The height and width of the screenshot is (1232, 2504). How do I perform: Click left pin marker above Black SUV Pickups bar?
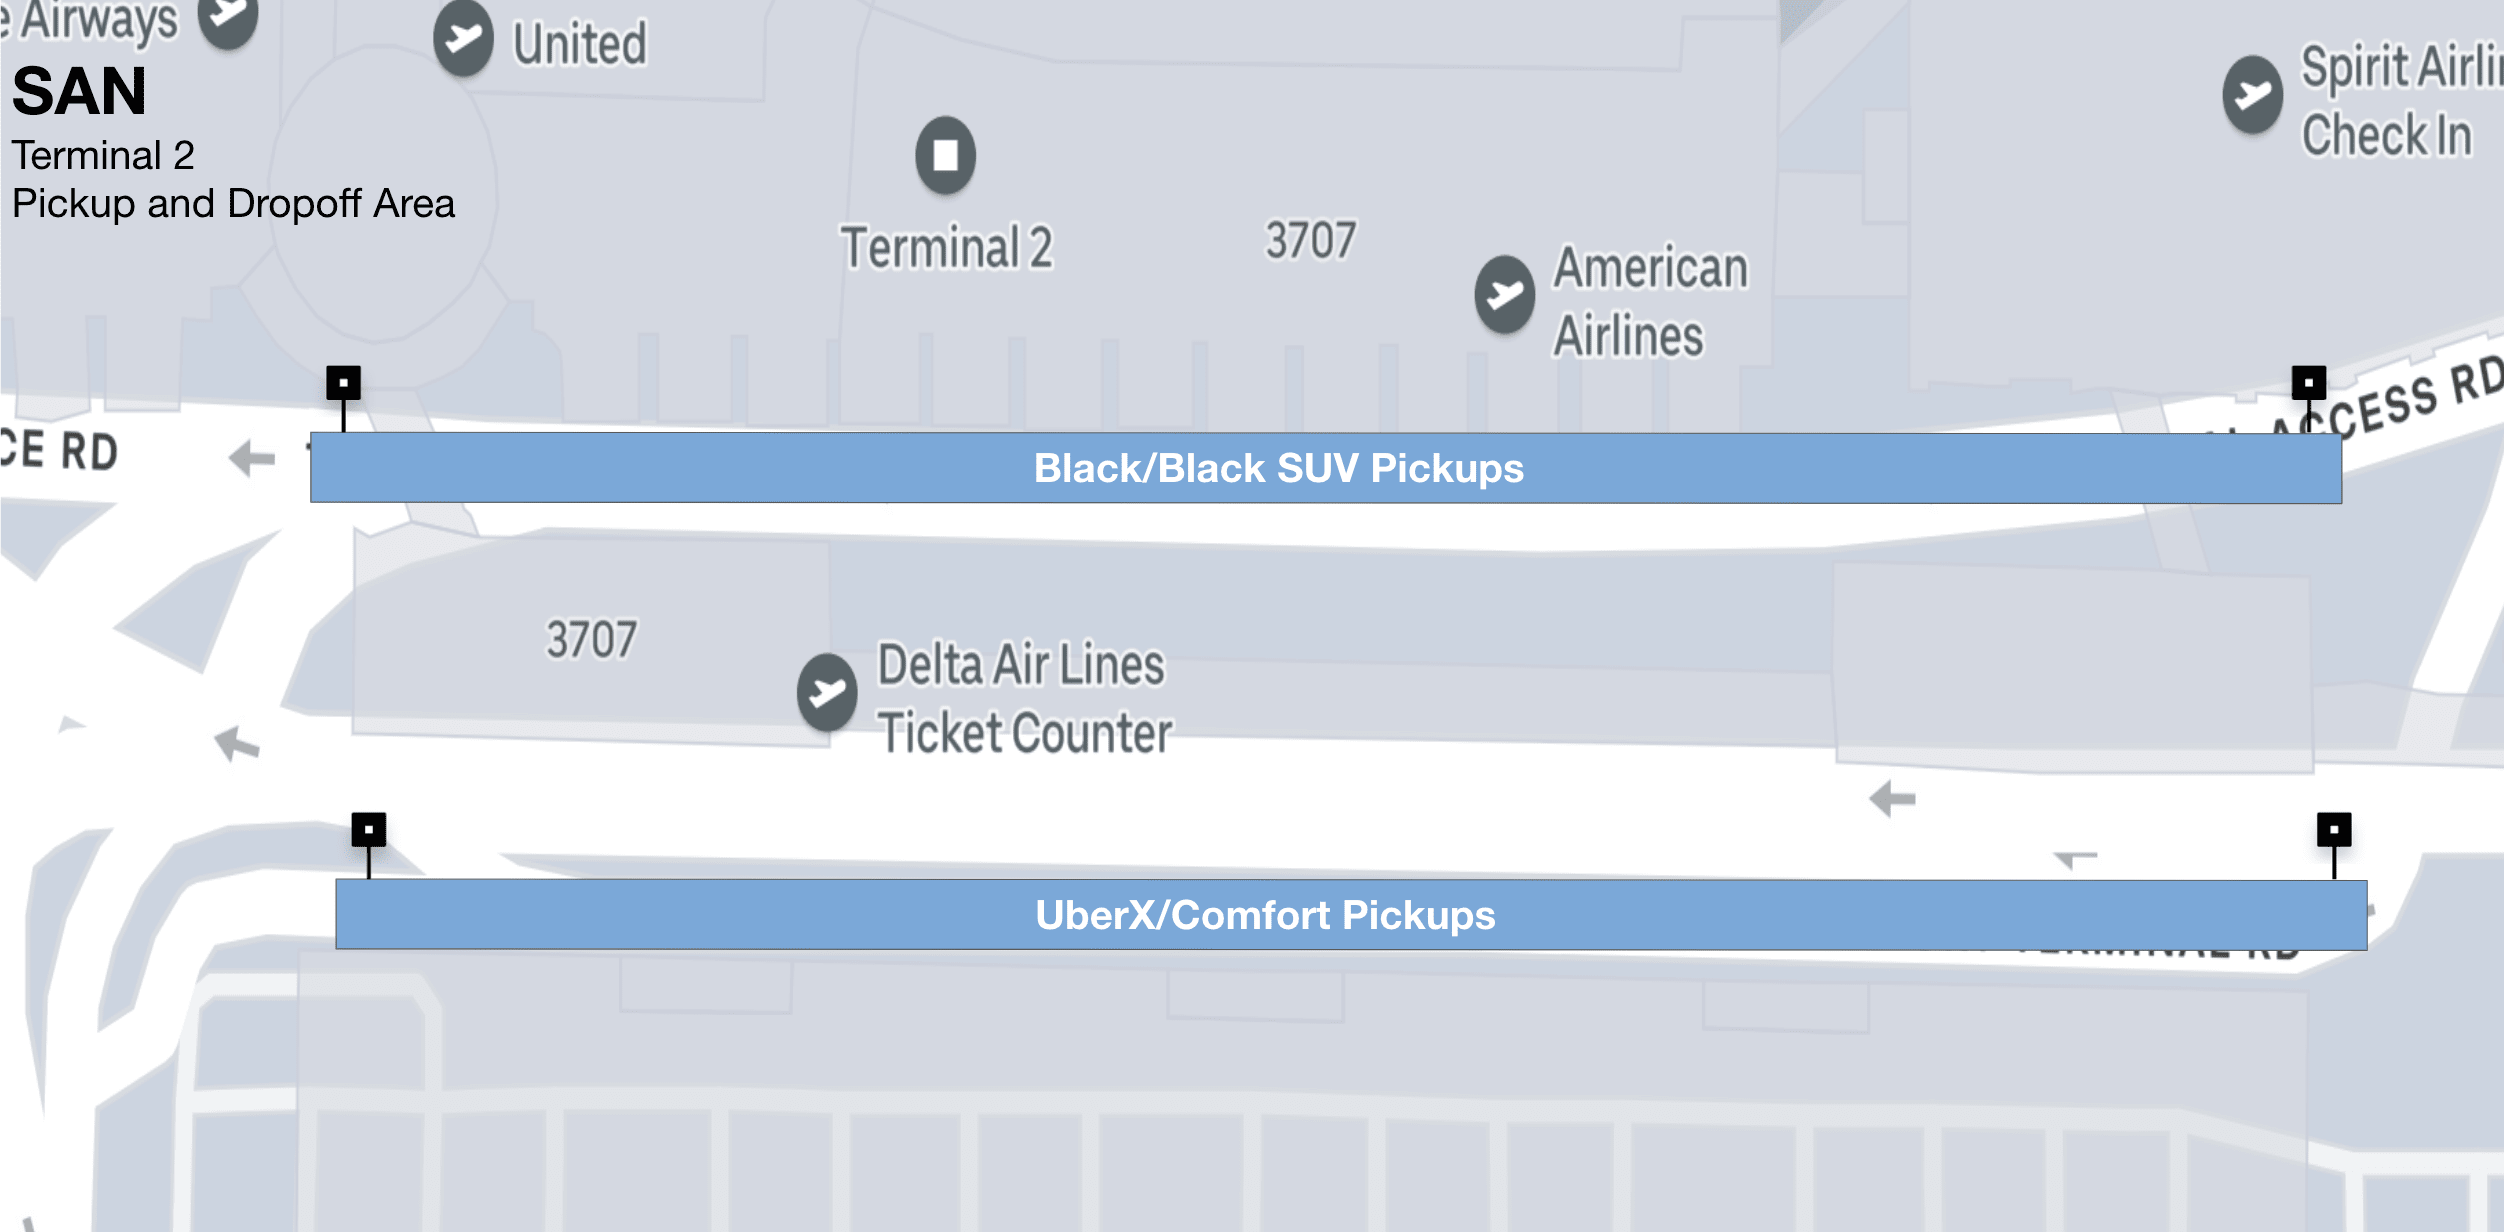[x=343, y=383]
